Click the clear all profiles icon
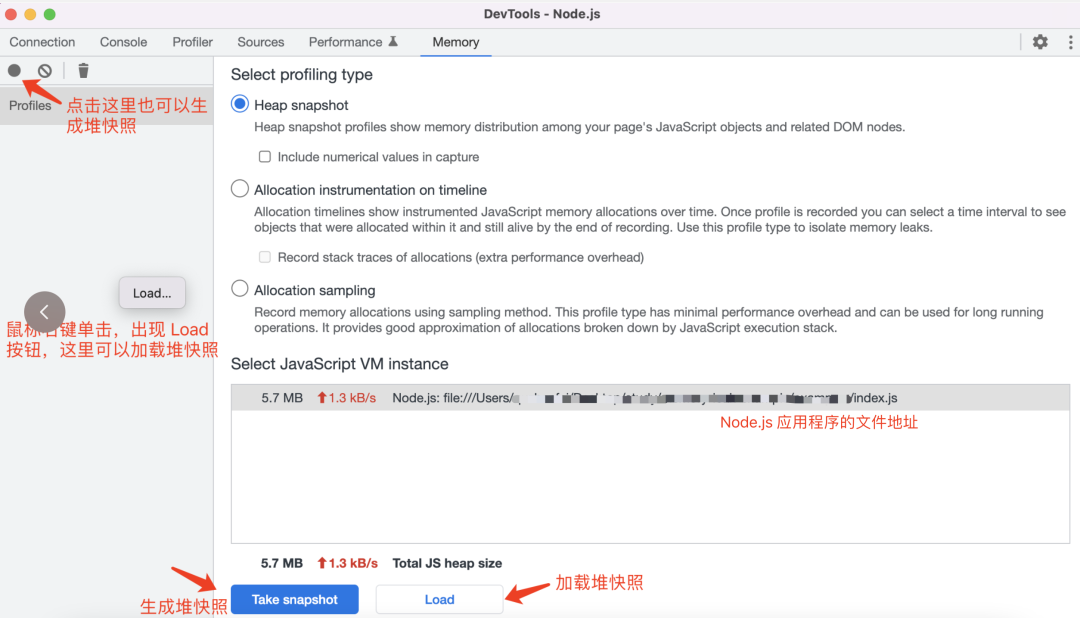This screenshot has width=1080, height=618. (45, 70)
